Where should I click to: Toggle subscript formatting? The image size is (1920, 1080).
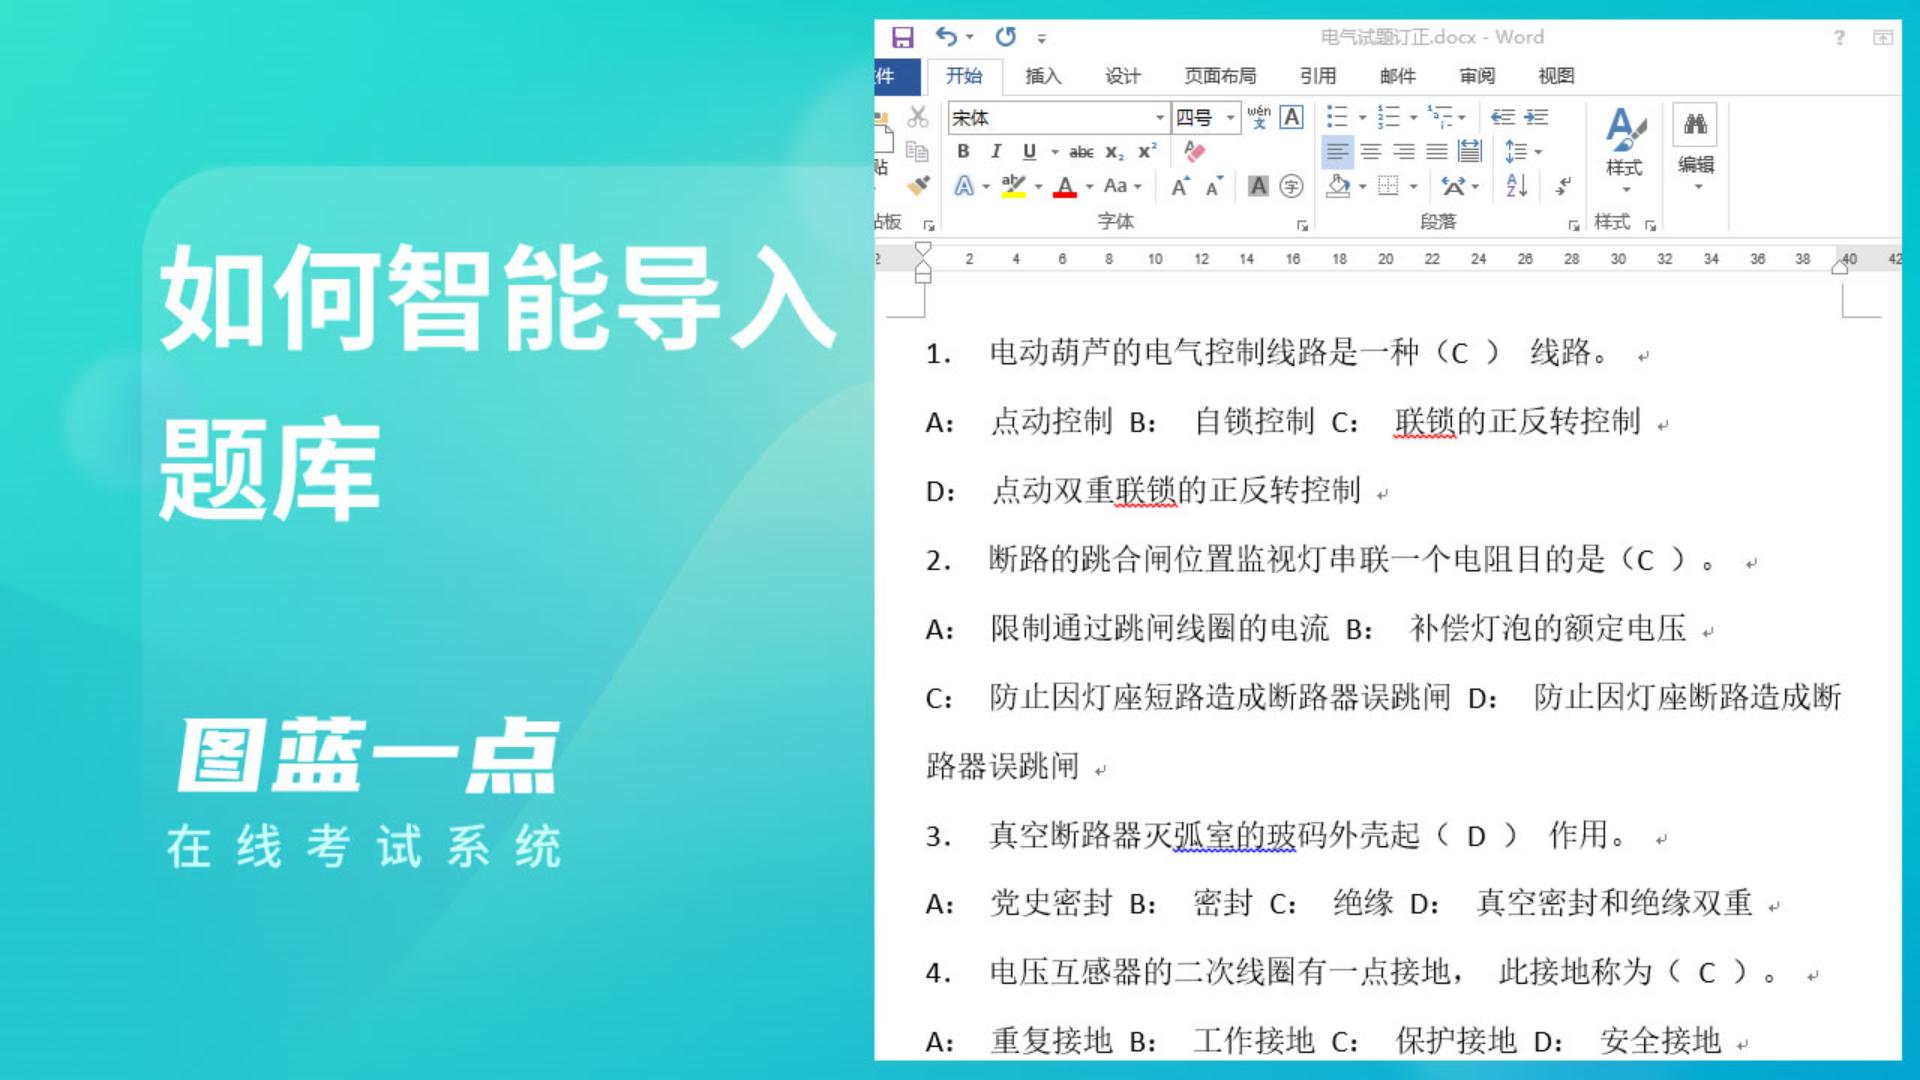point(1114,152)
